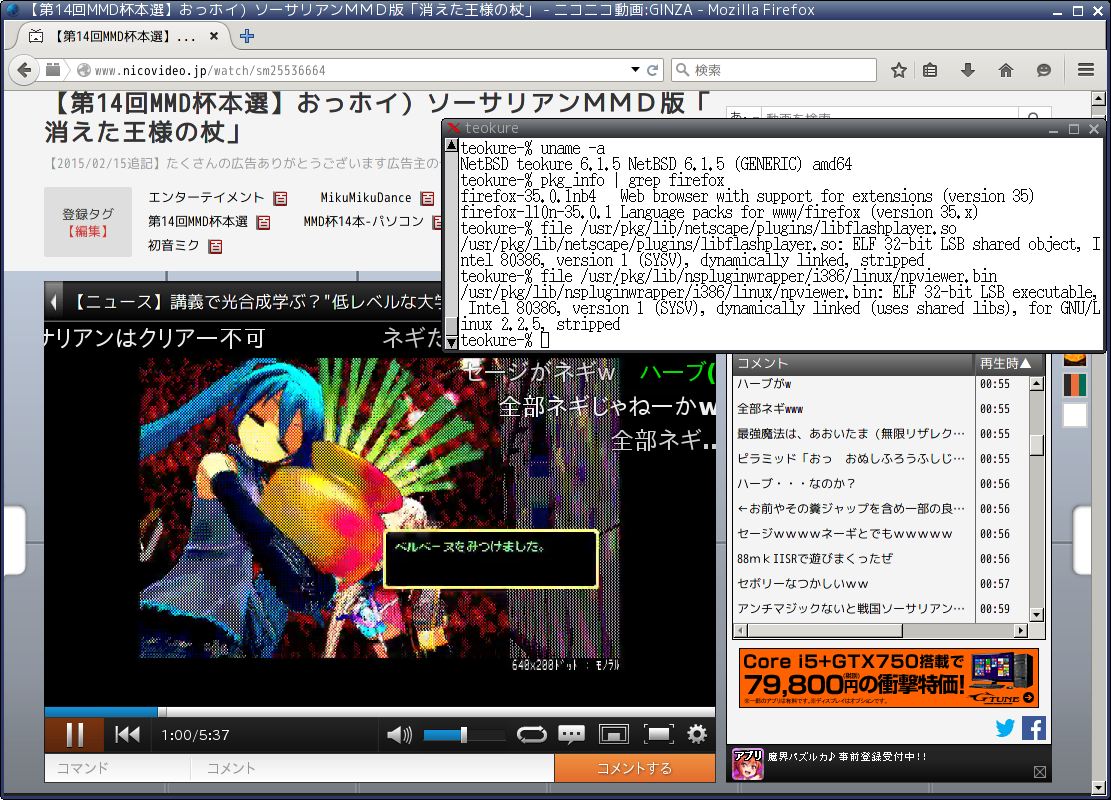Select comment セボリーなつかしいww
The image size is (1111, 800).
pos(853,584)
